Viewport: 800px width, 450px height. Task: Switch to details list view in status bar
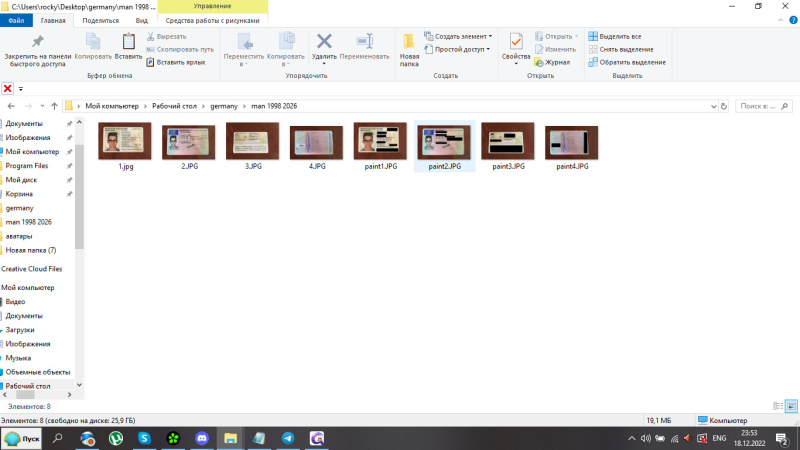pos(778,406)
